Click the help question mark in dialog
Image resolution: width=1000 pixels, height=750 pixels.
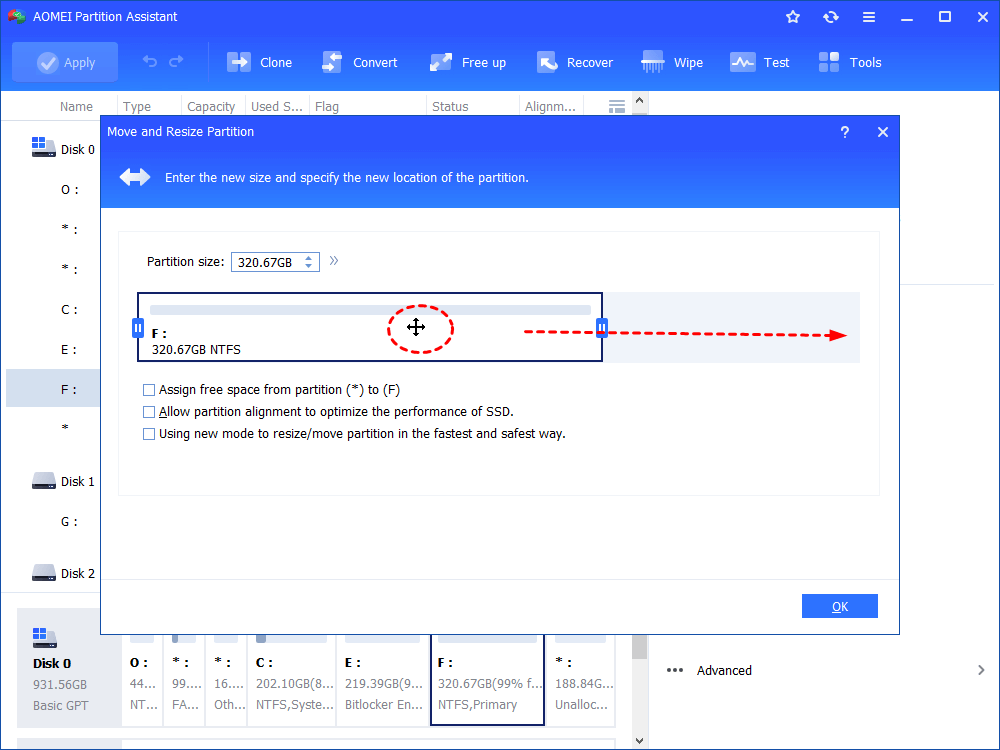click(x=845, y=132)
